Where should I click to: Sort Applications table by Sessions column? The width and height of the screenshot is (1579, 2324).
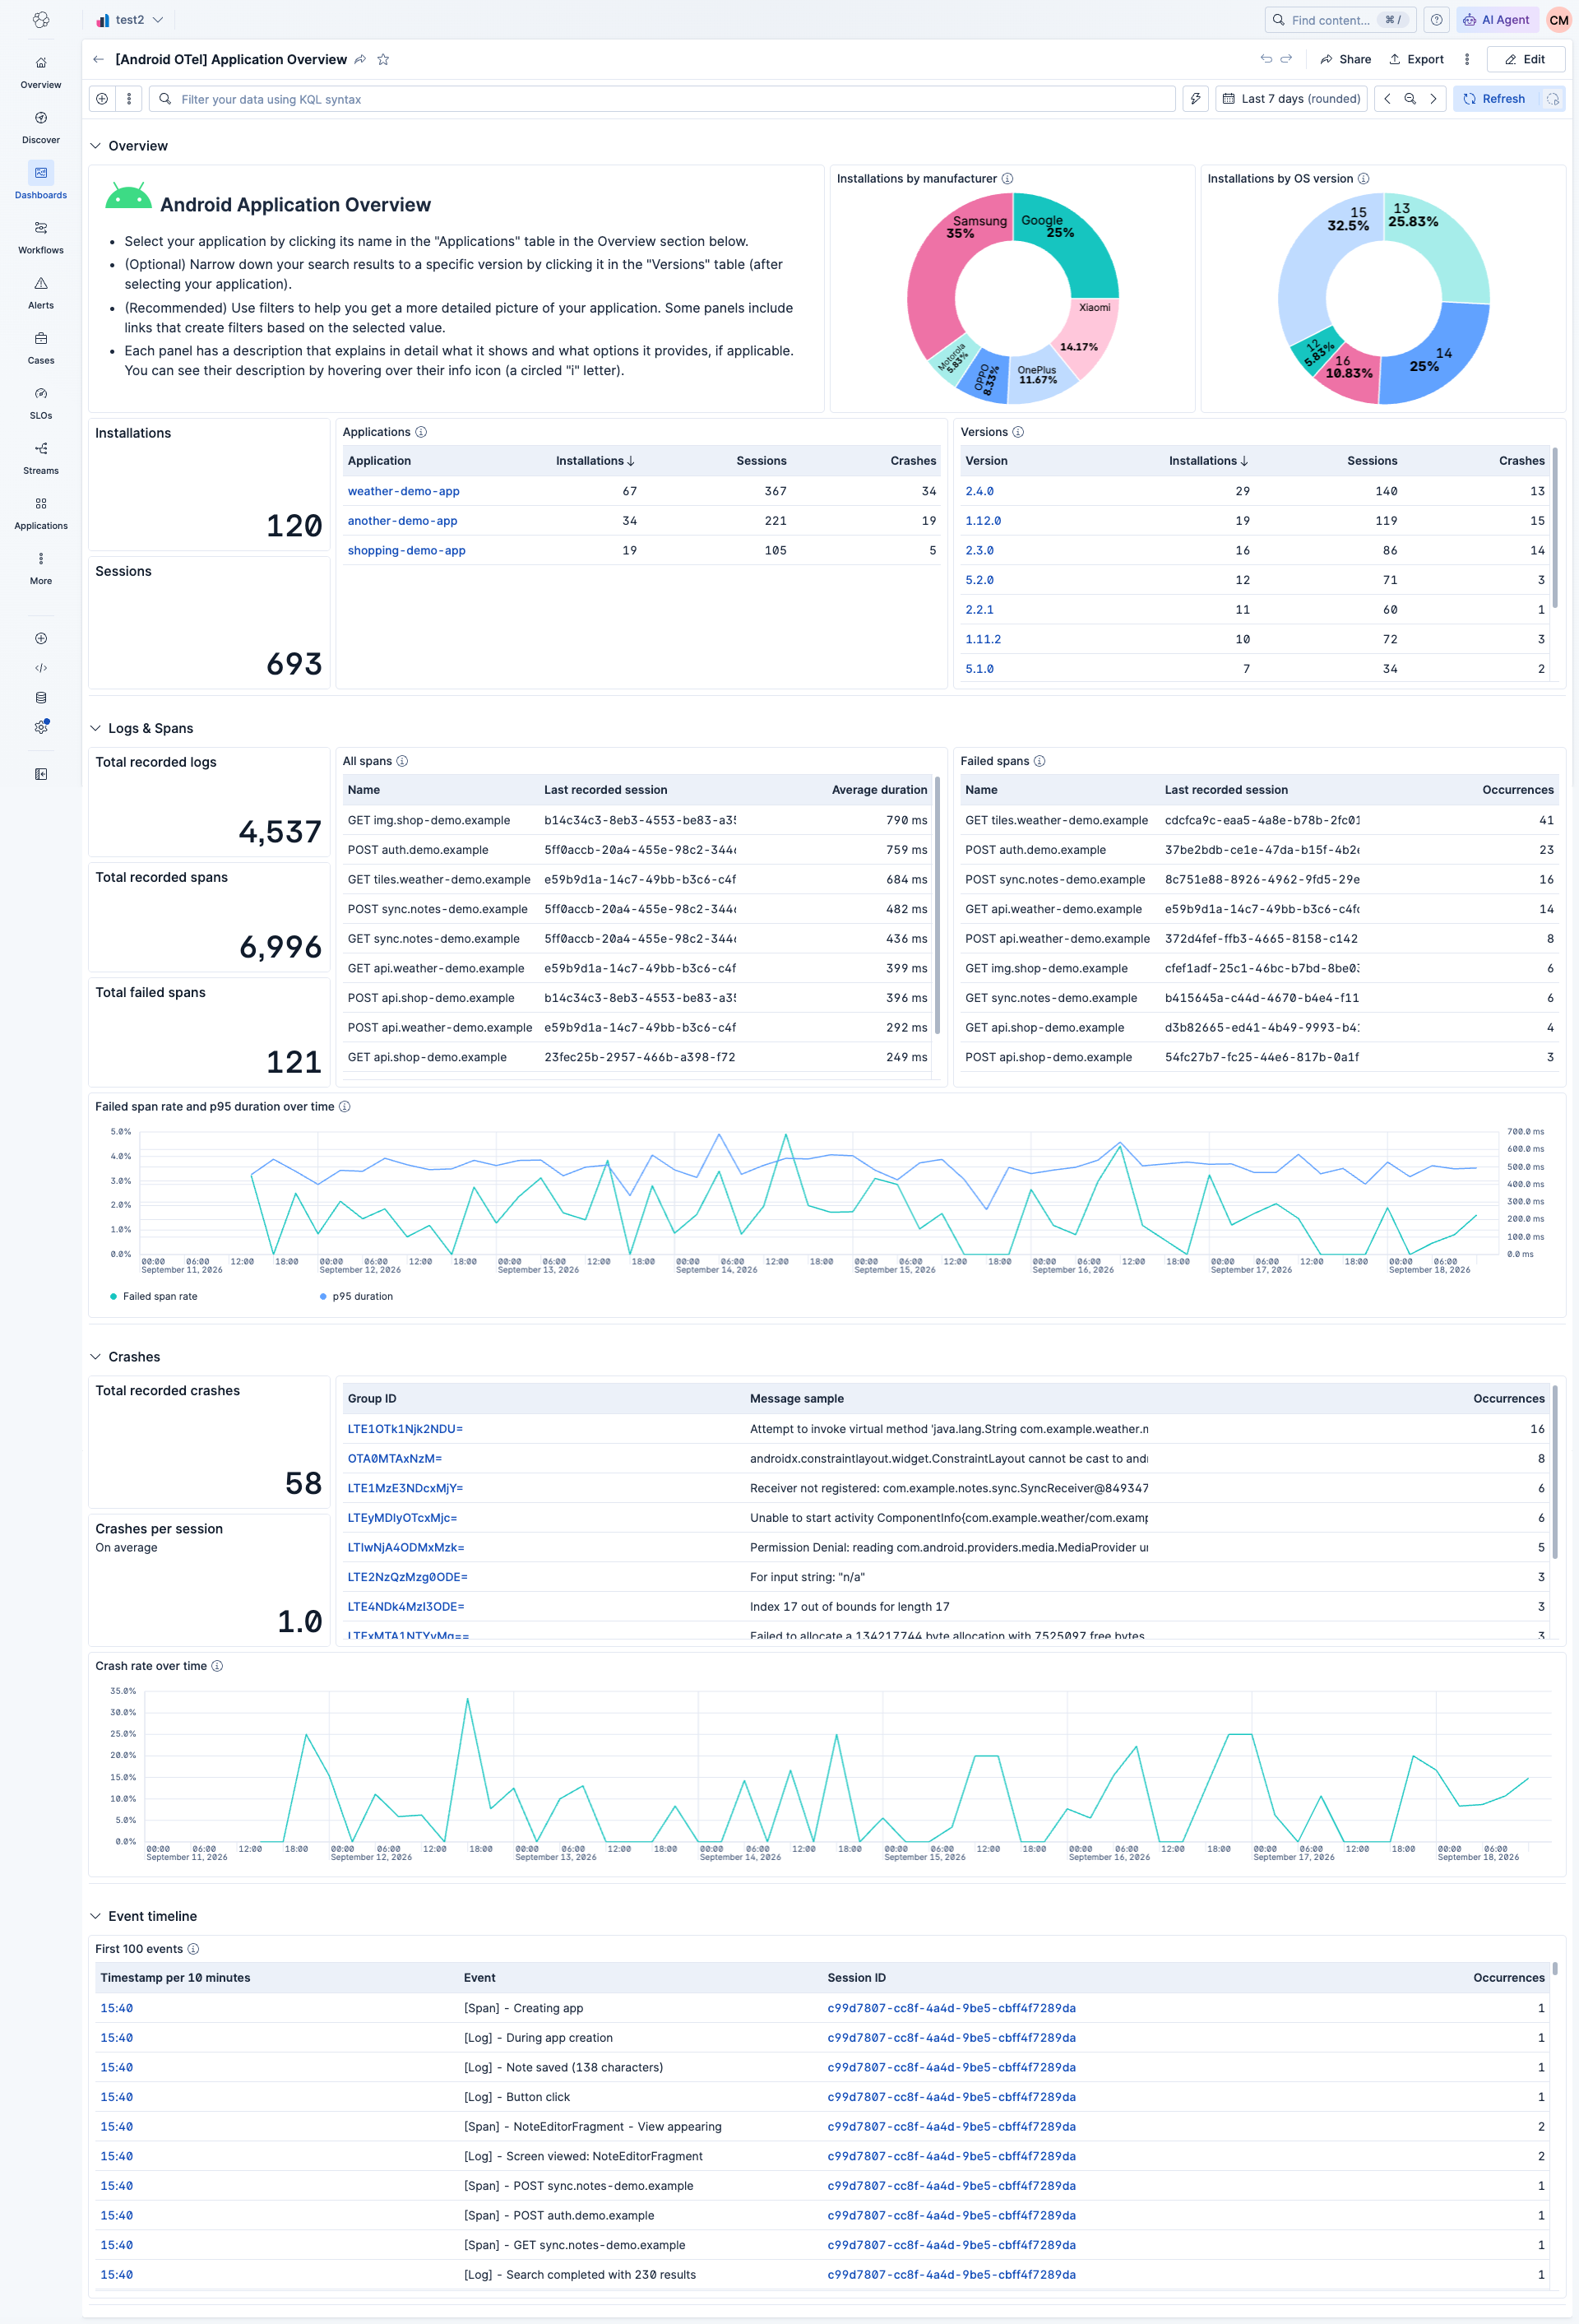pyautogui.click(x=761, y=461)
